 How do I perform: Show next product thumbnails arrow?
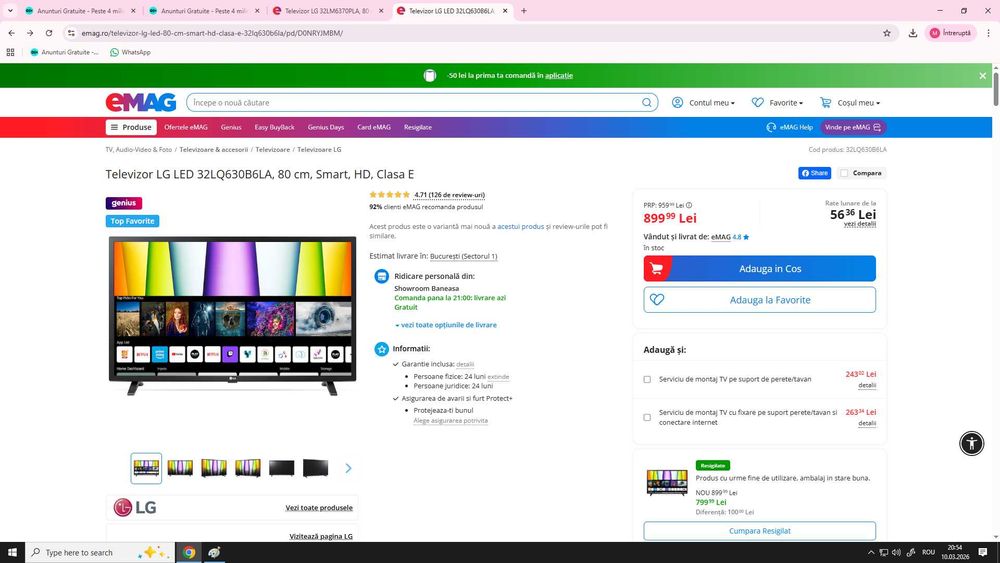pos(348,468)
